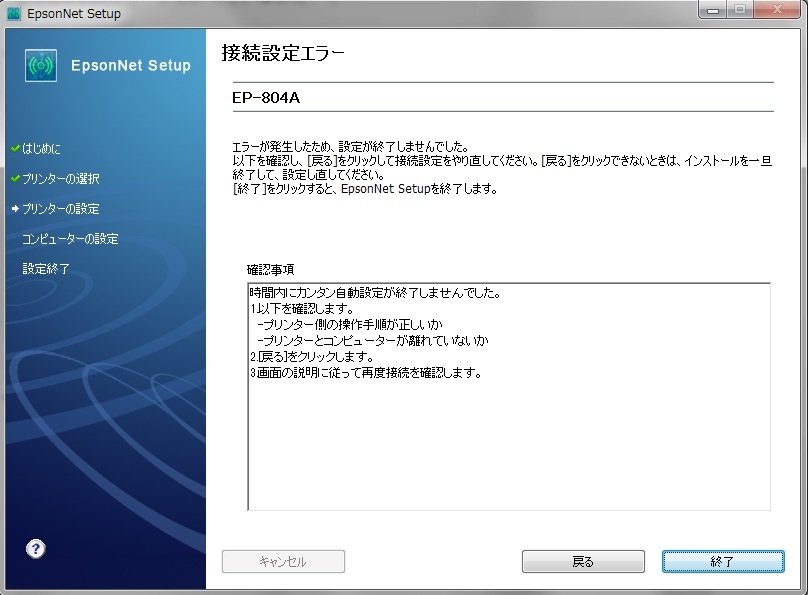Open help via the question mark icon
Screen dimensions: 808x595
click(36, 549)
